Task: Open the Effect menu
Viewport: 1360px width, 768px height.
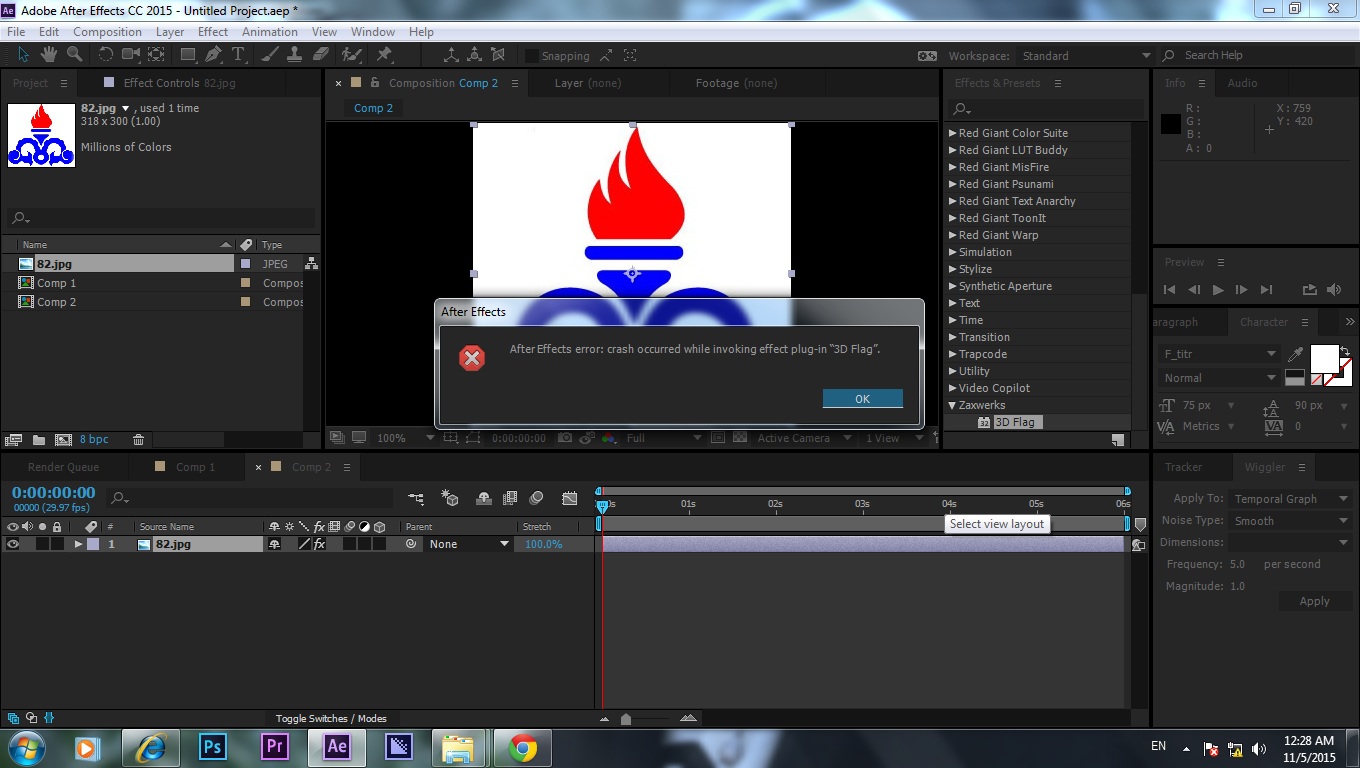Action: pyautogui.click(x=212, y=32)
